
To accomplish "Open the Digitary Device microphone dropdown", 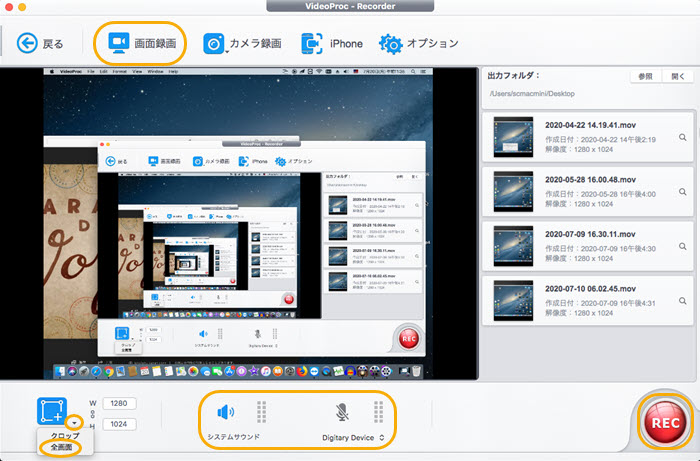I will (x=353, y=438).
